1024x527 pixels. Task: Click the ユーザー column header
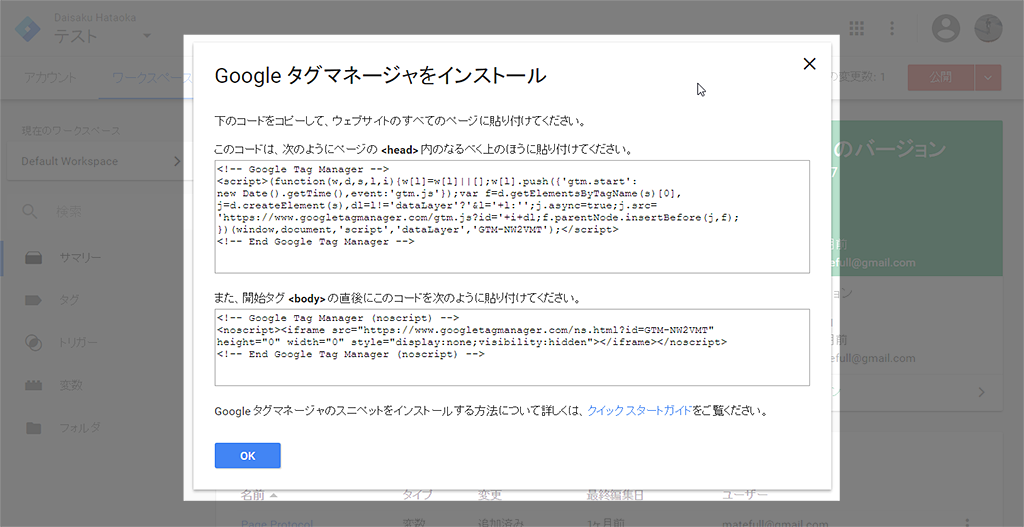tap(744, 495)
